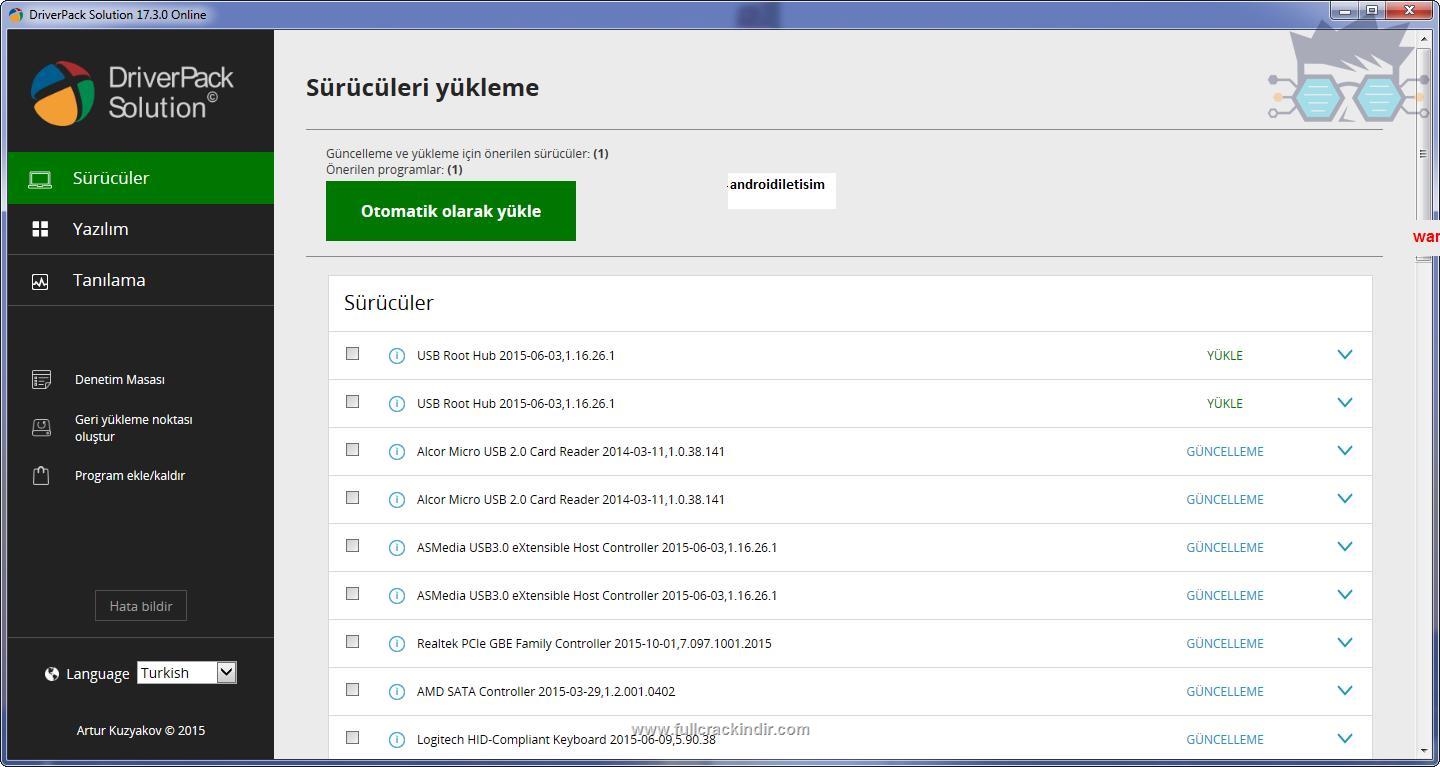Tick the second USB Root Hub checkbox
1440x767 pixels.
coord(352,401)
